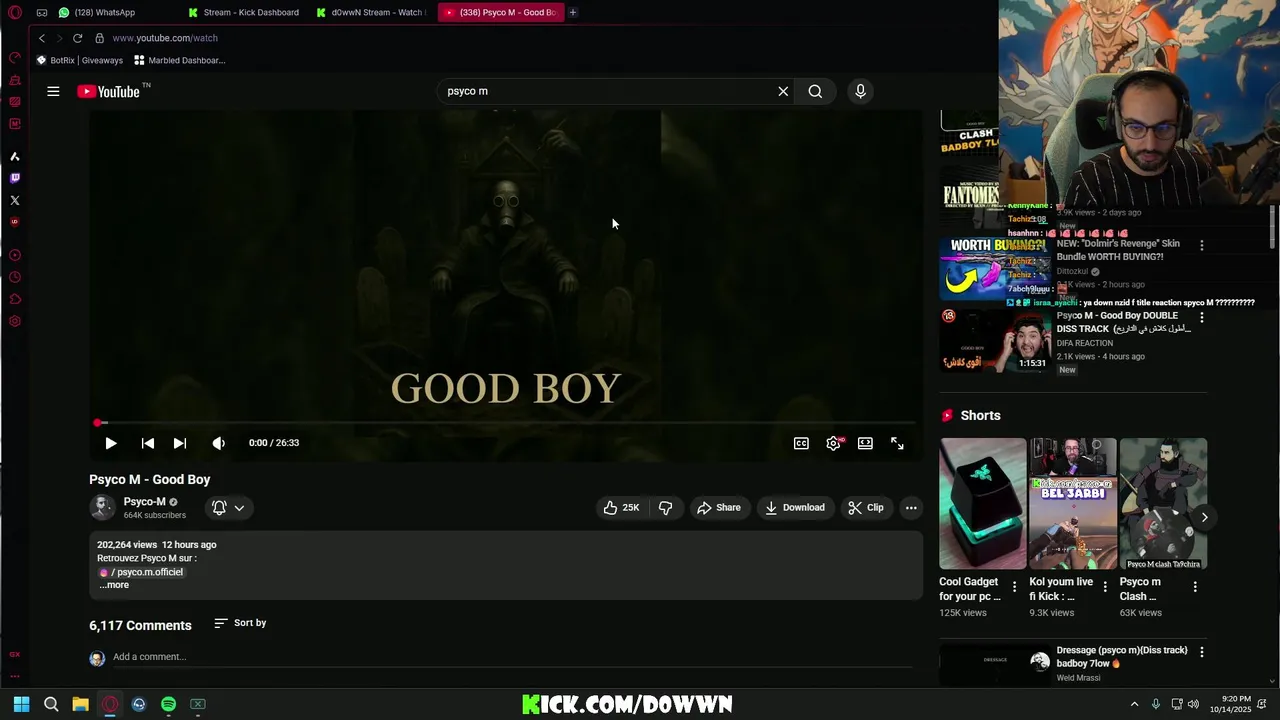Open Opera sidebar settings gear
The height and width of the screenshot is (720, 1280).
14,321
